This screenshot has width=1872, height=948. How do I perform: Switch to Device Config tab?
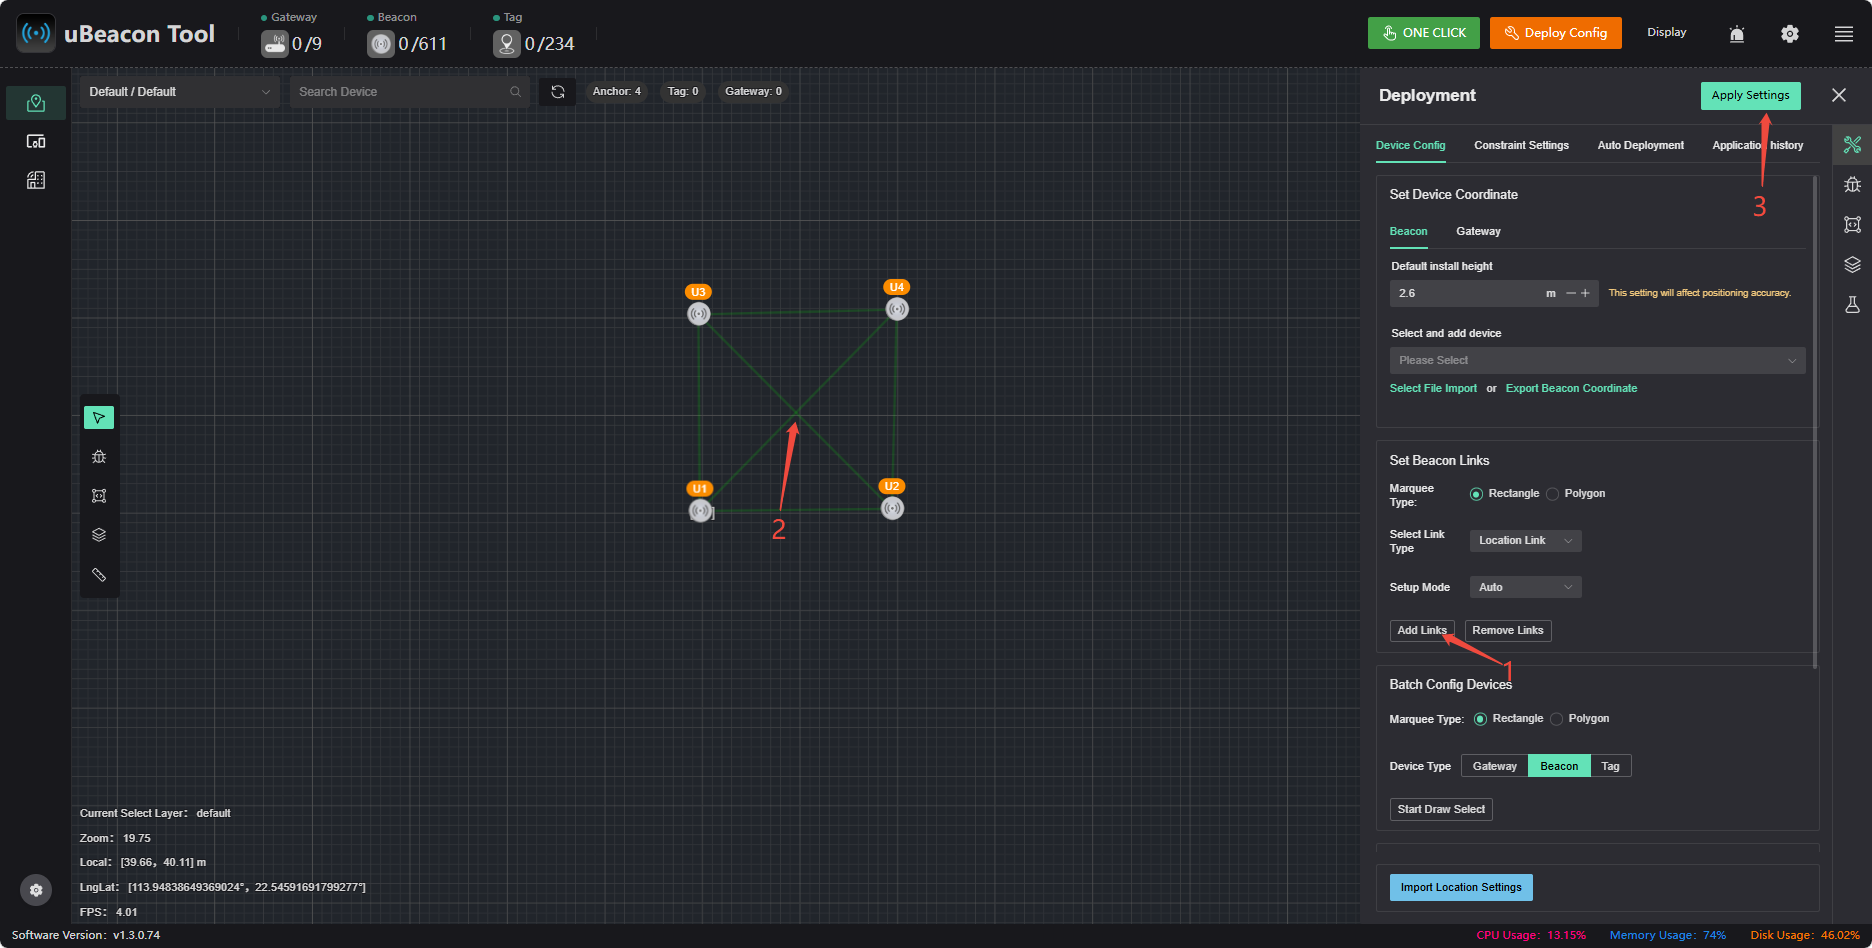pyautogui.click(x=1410, y=145)
